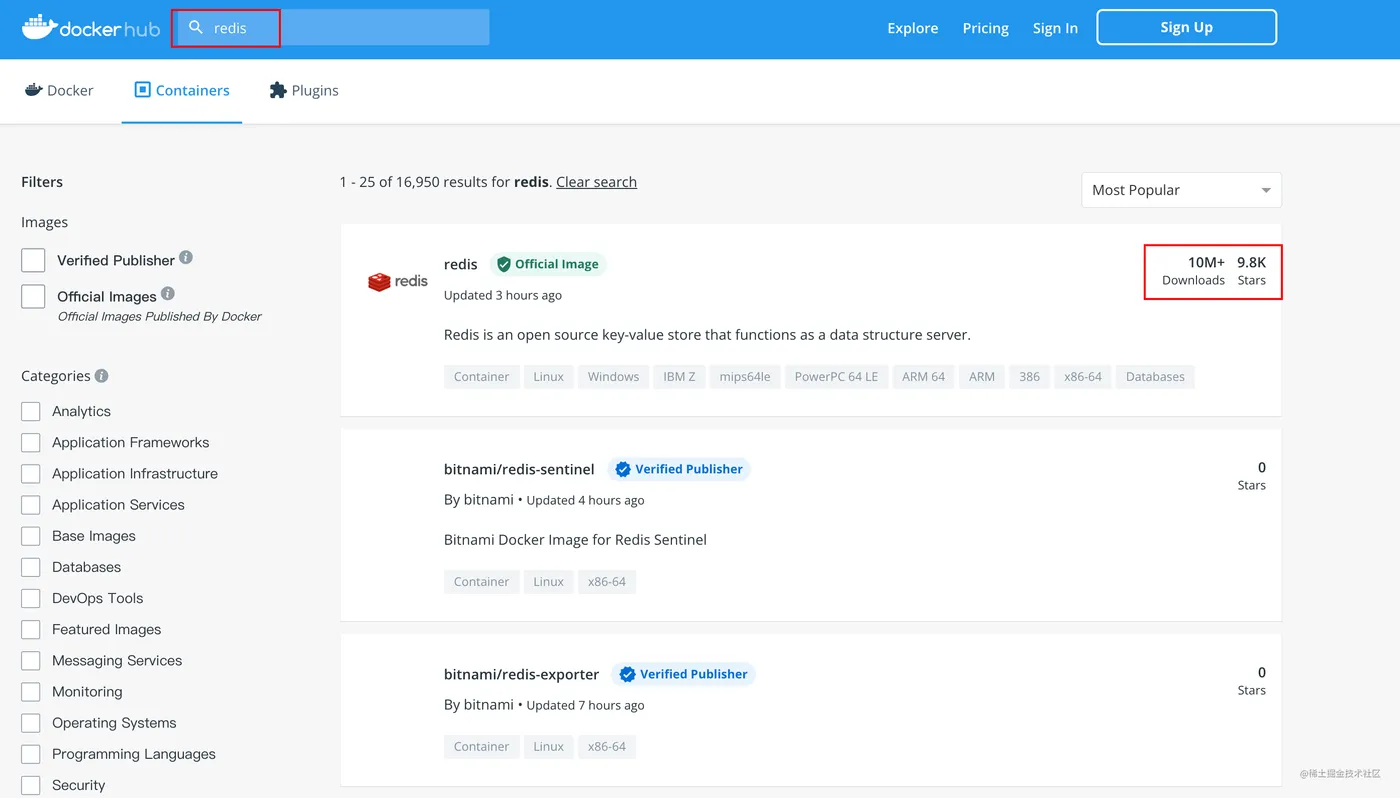The image size is (1400, 798).
Task: Check the DevOps Tools category
Action: 31,598
